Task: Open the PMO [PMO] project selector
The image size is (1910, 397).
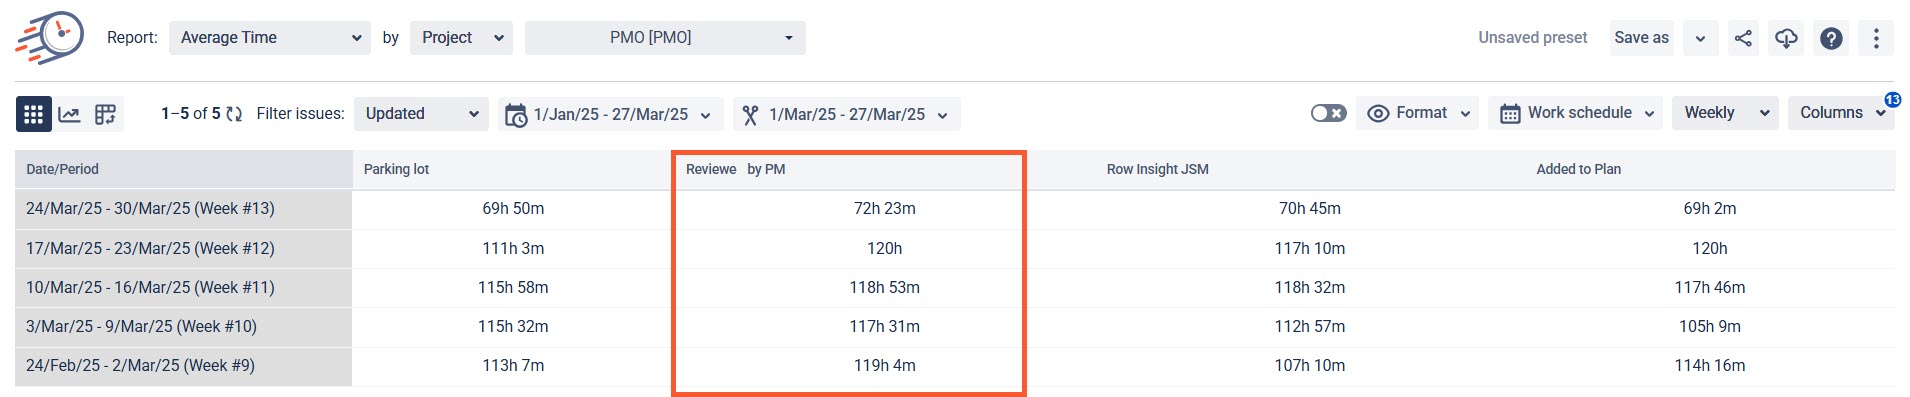Action: (x=665, y=38)
